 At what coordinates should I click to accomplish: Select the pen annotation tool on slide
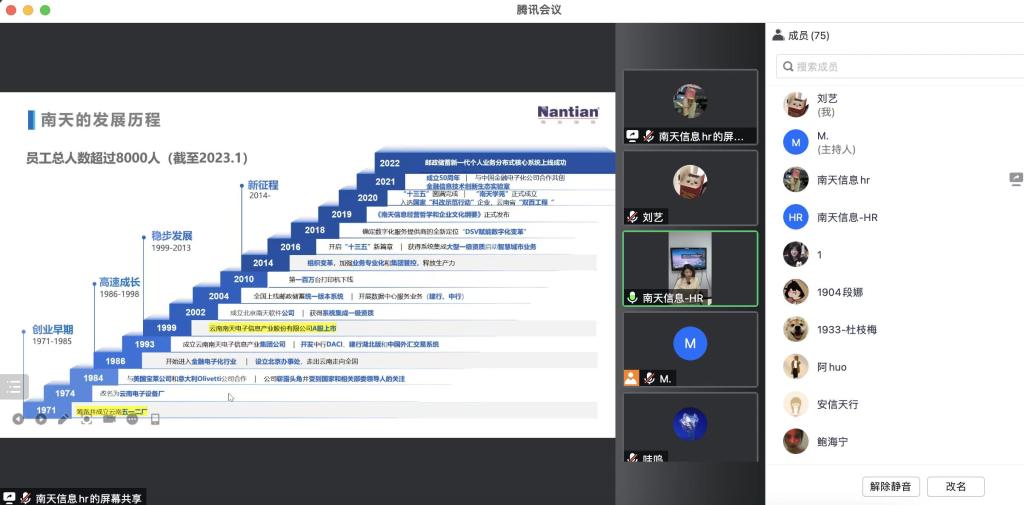pos(64,419)
